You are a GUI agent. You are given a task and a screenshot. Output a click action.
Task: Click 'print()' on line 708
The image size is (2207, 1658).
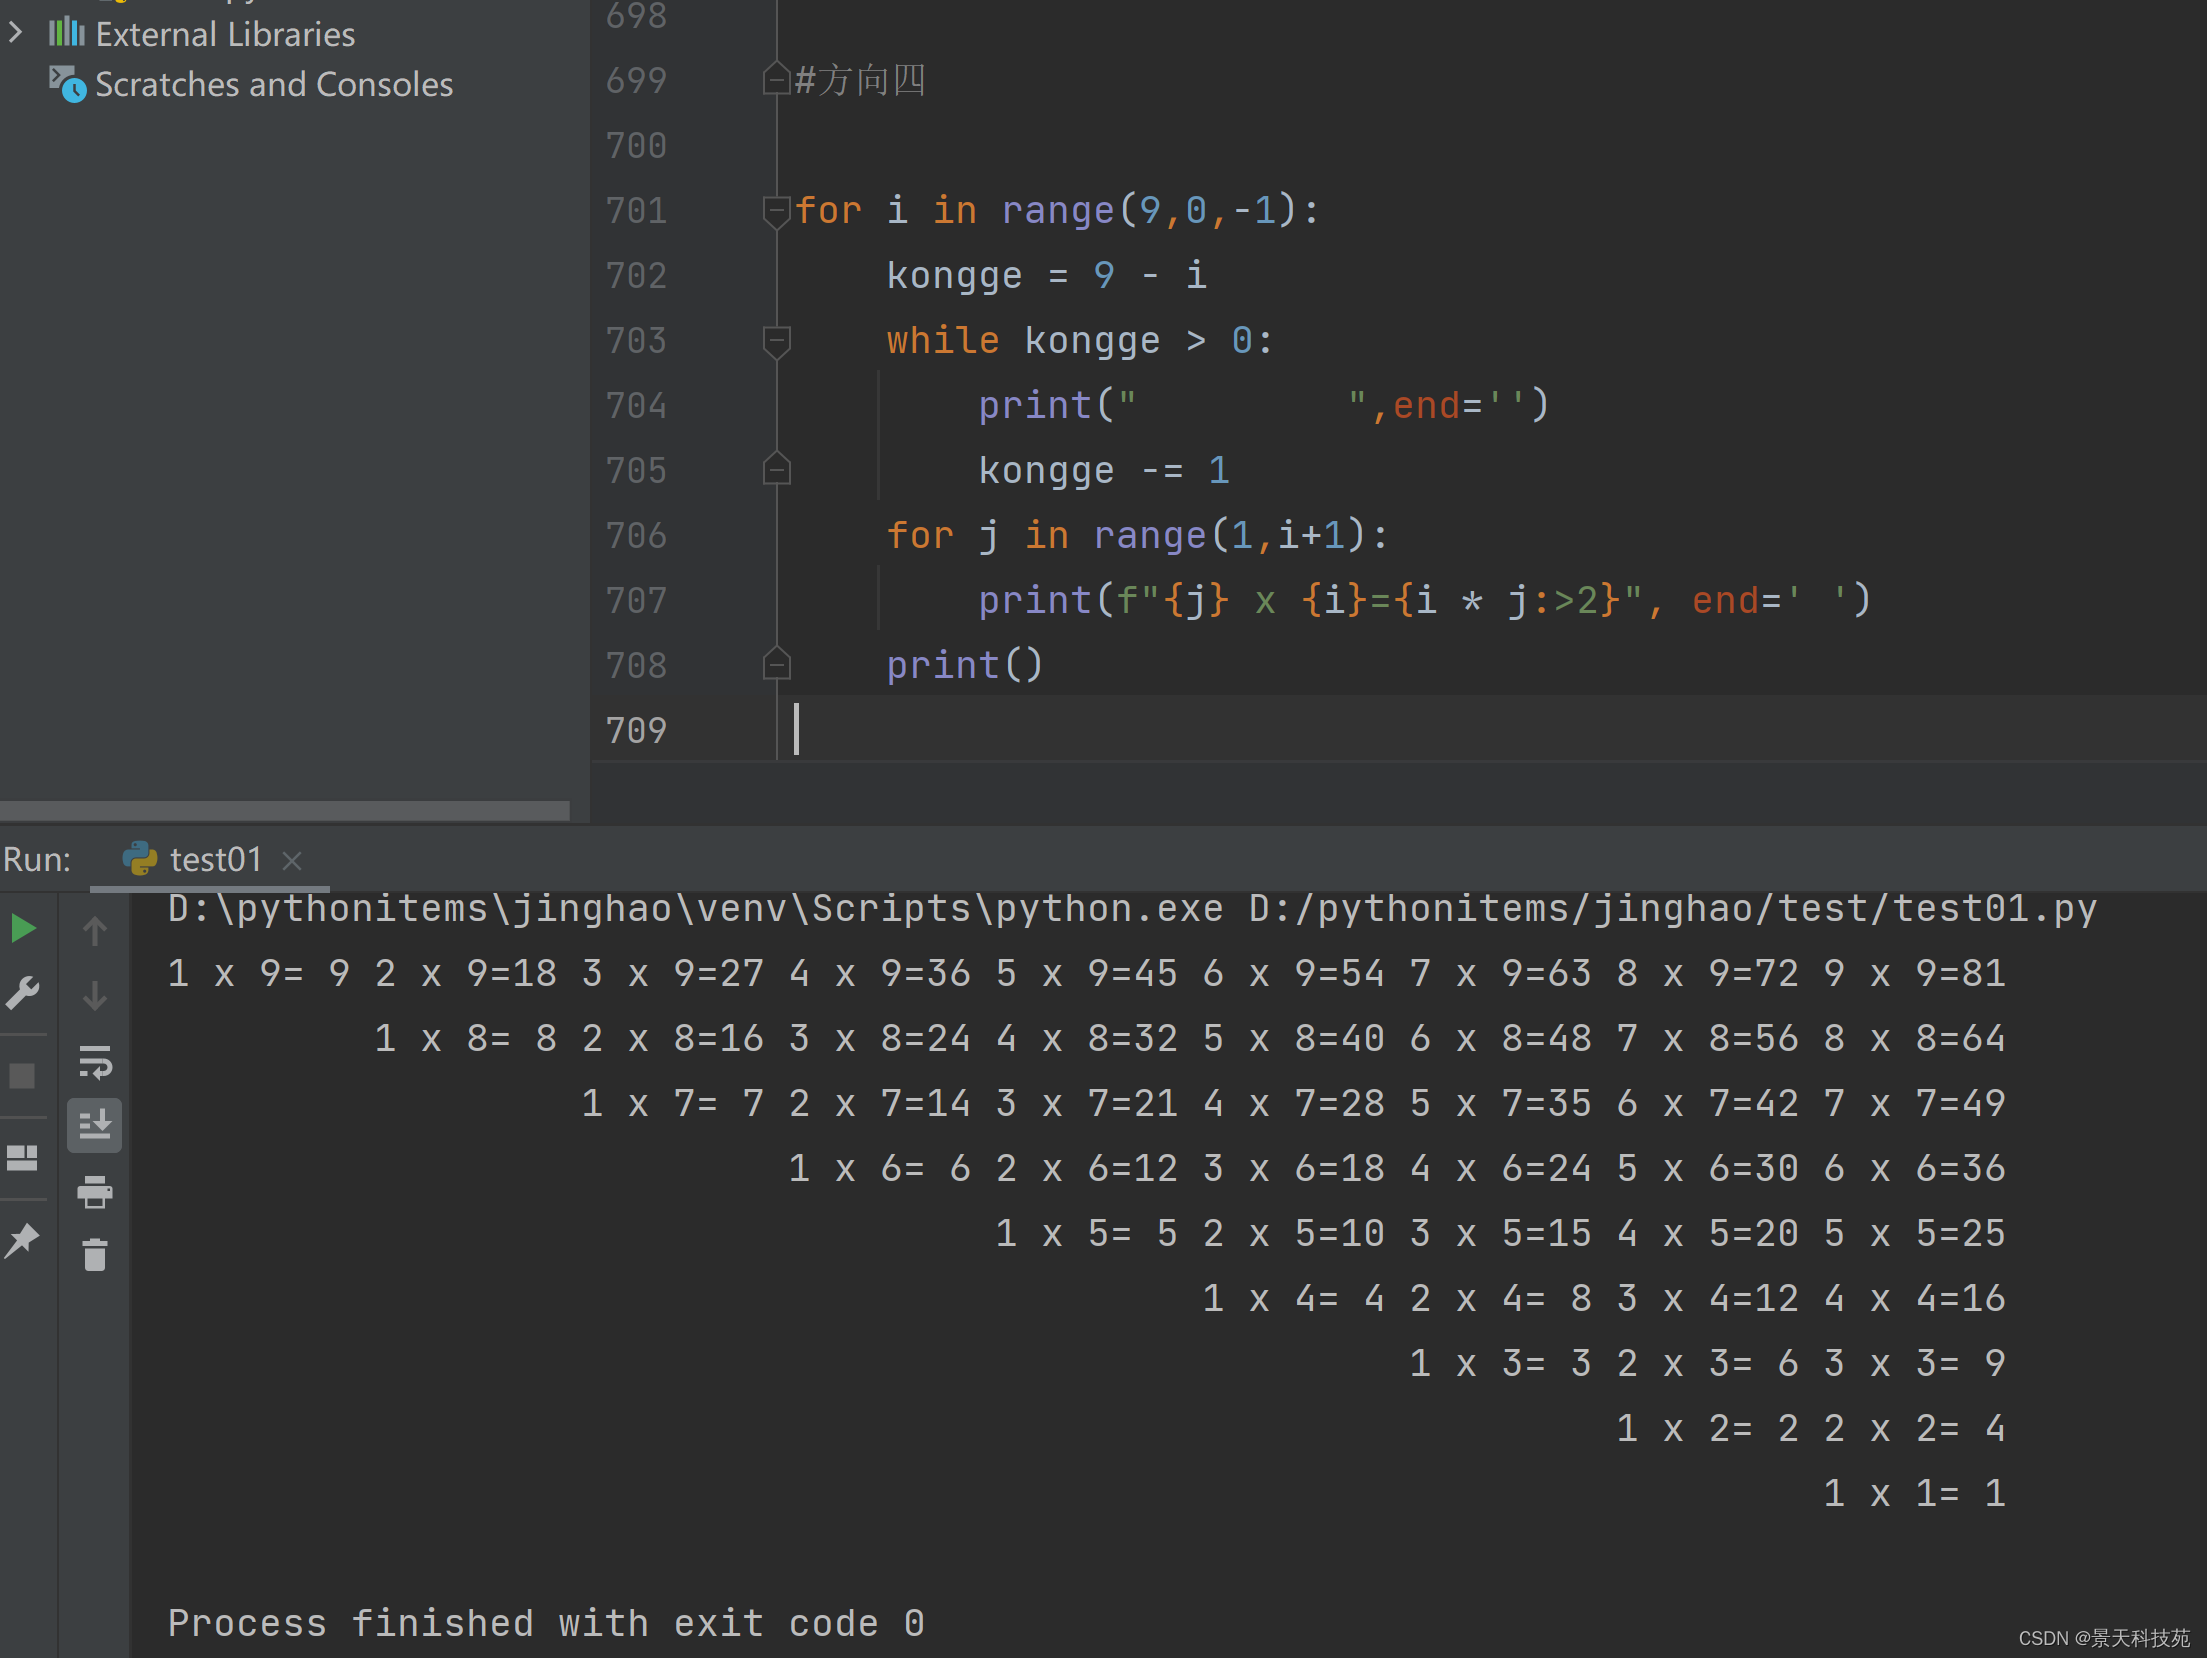click(x=965, y=665)
